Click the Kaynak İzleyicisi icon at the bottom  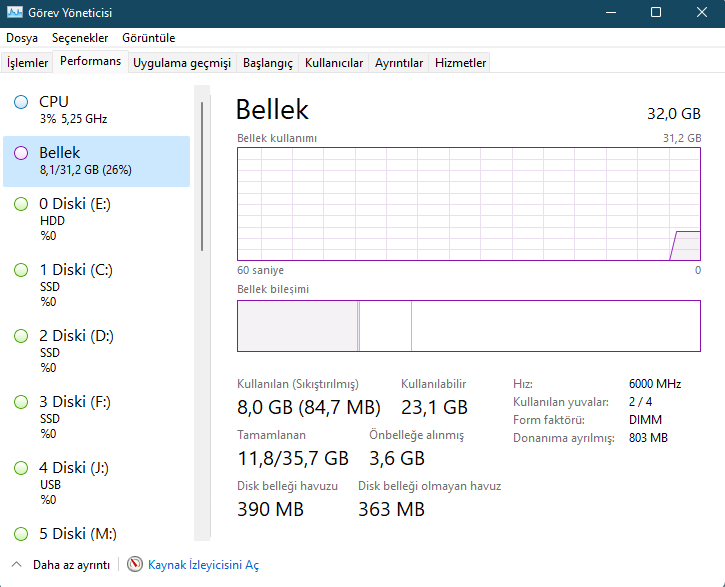pyautogui.click(x=135, y=565)
